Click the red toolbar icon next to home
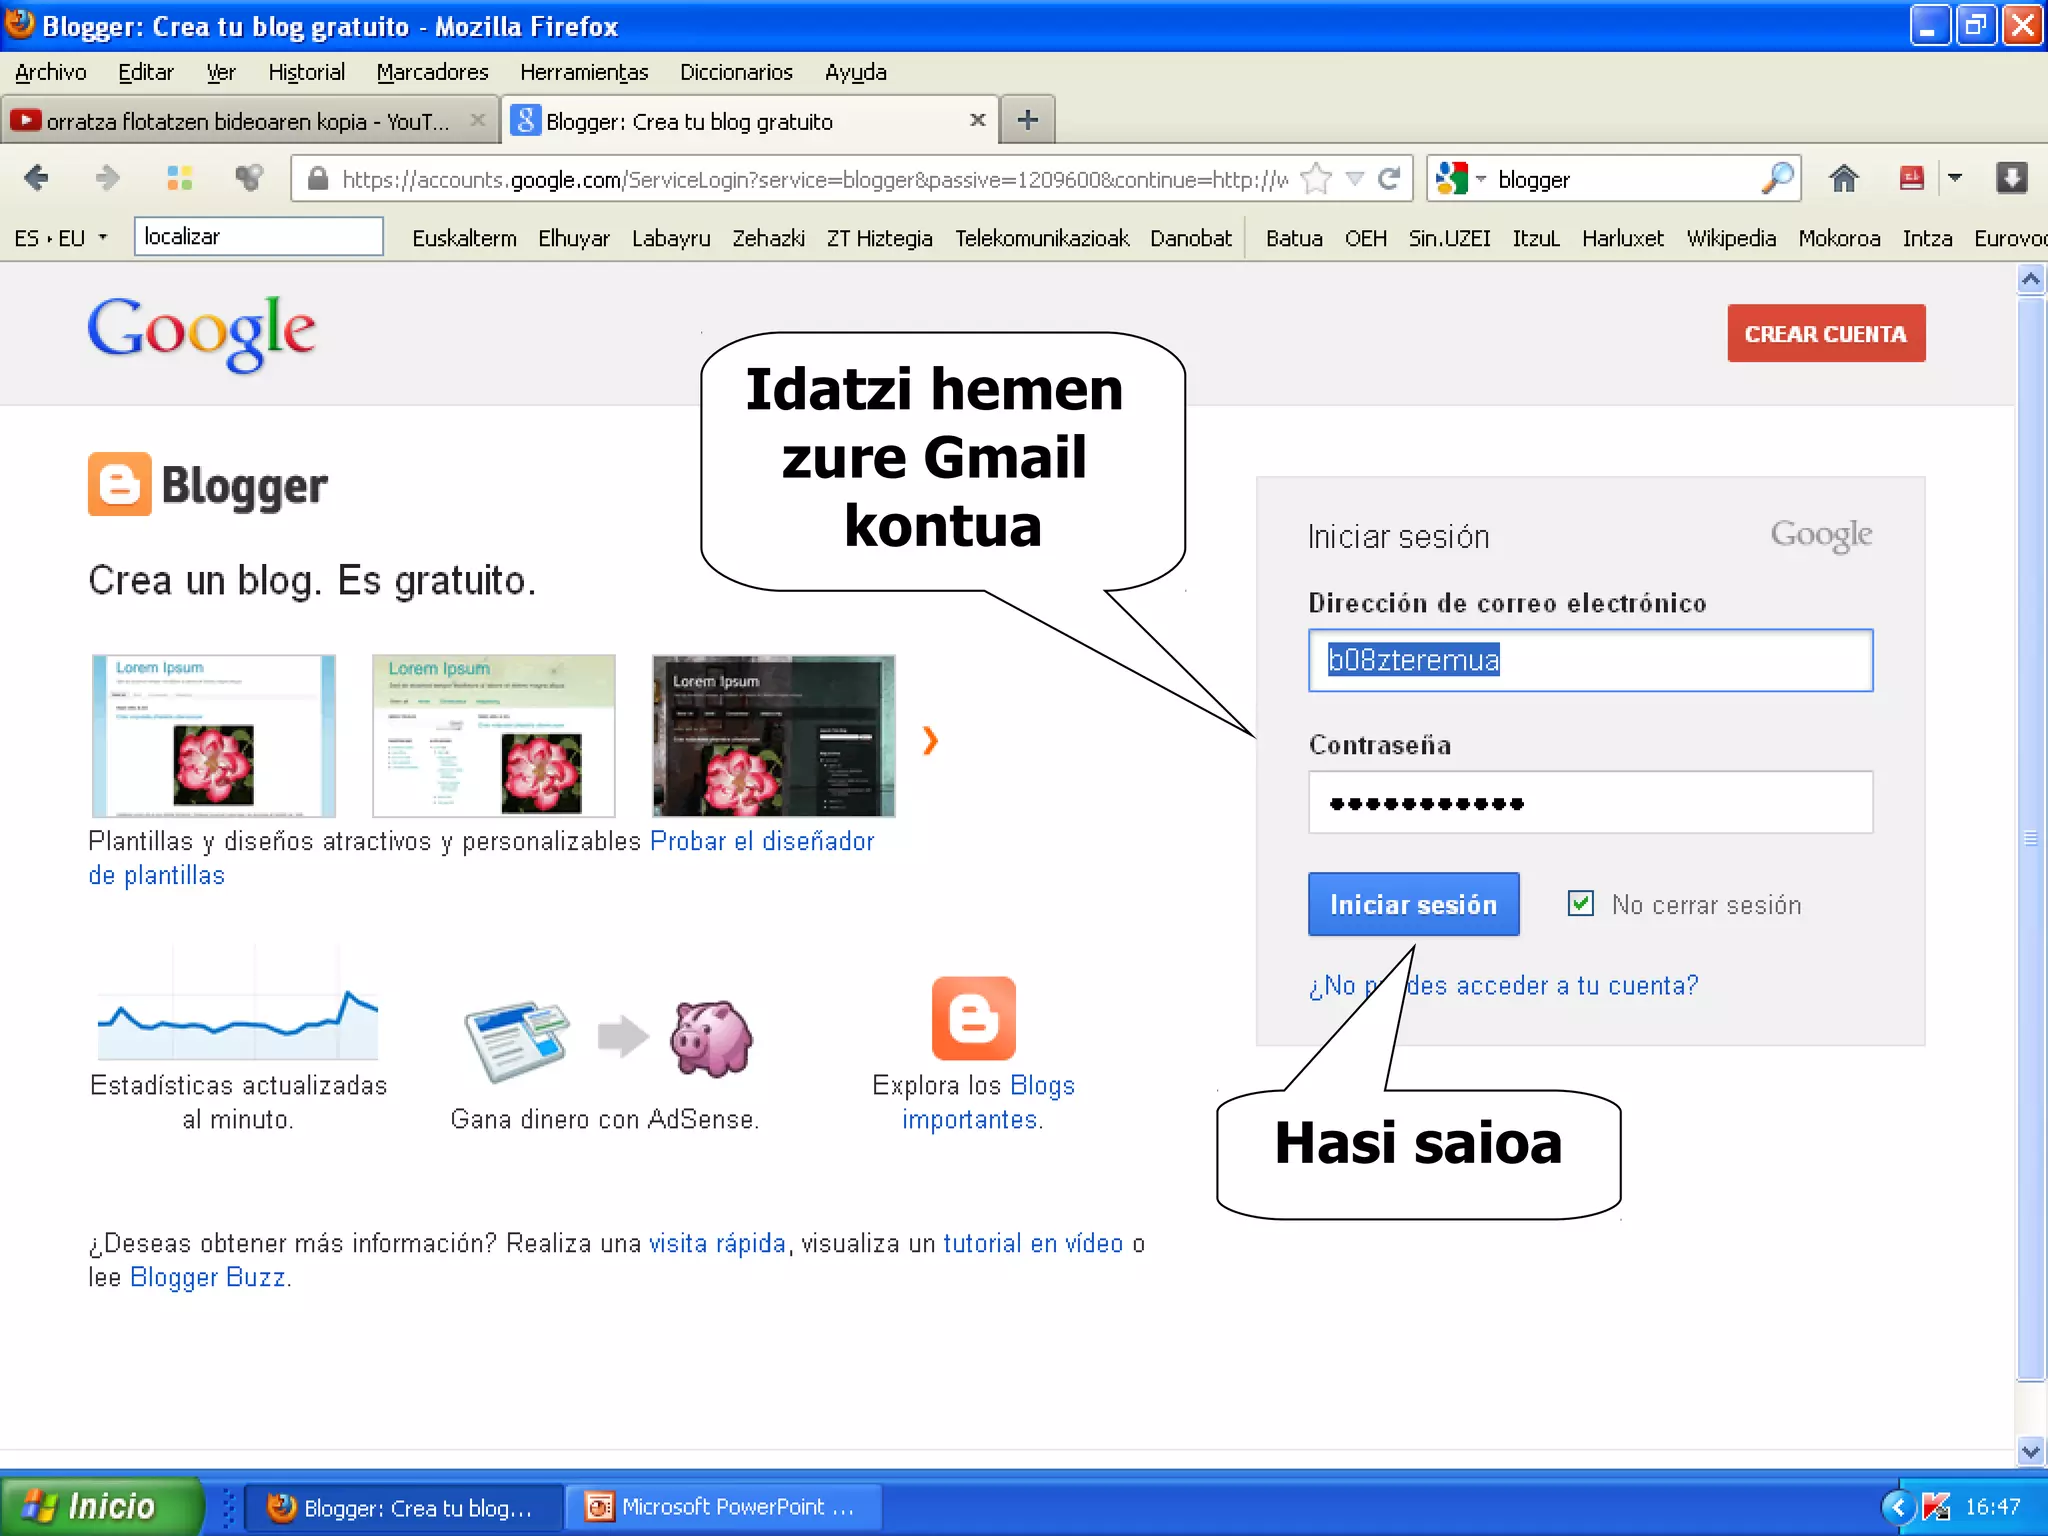 pyautogui.click(x=1911, y=179)
